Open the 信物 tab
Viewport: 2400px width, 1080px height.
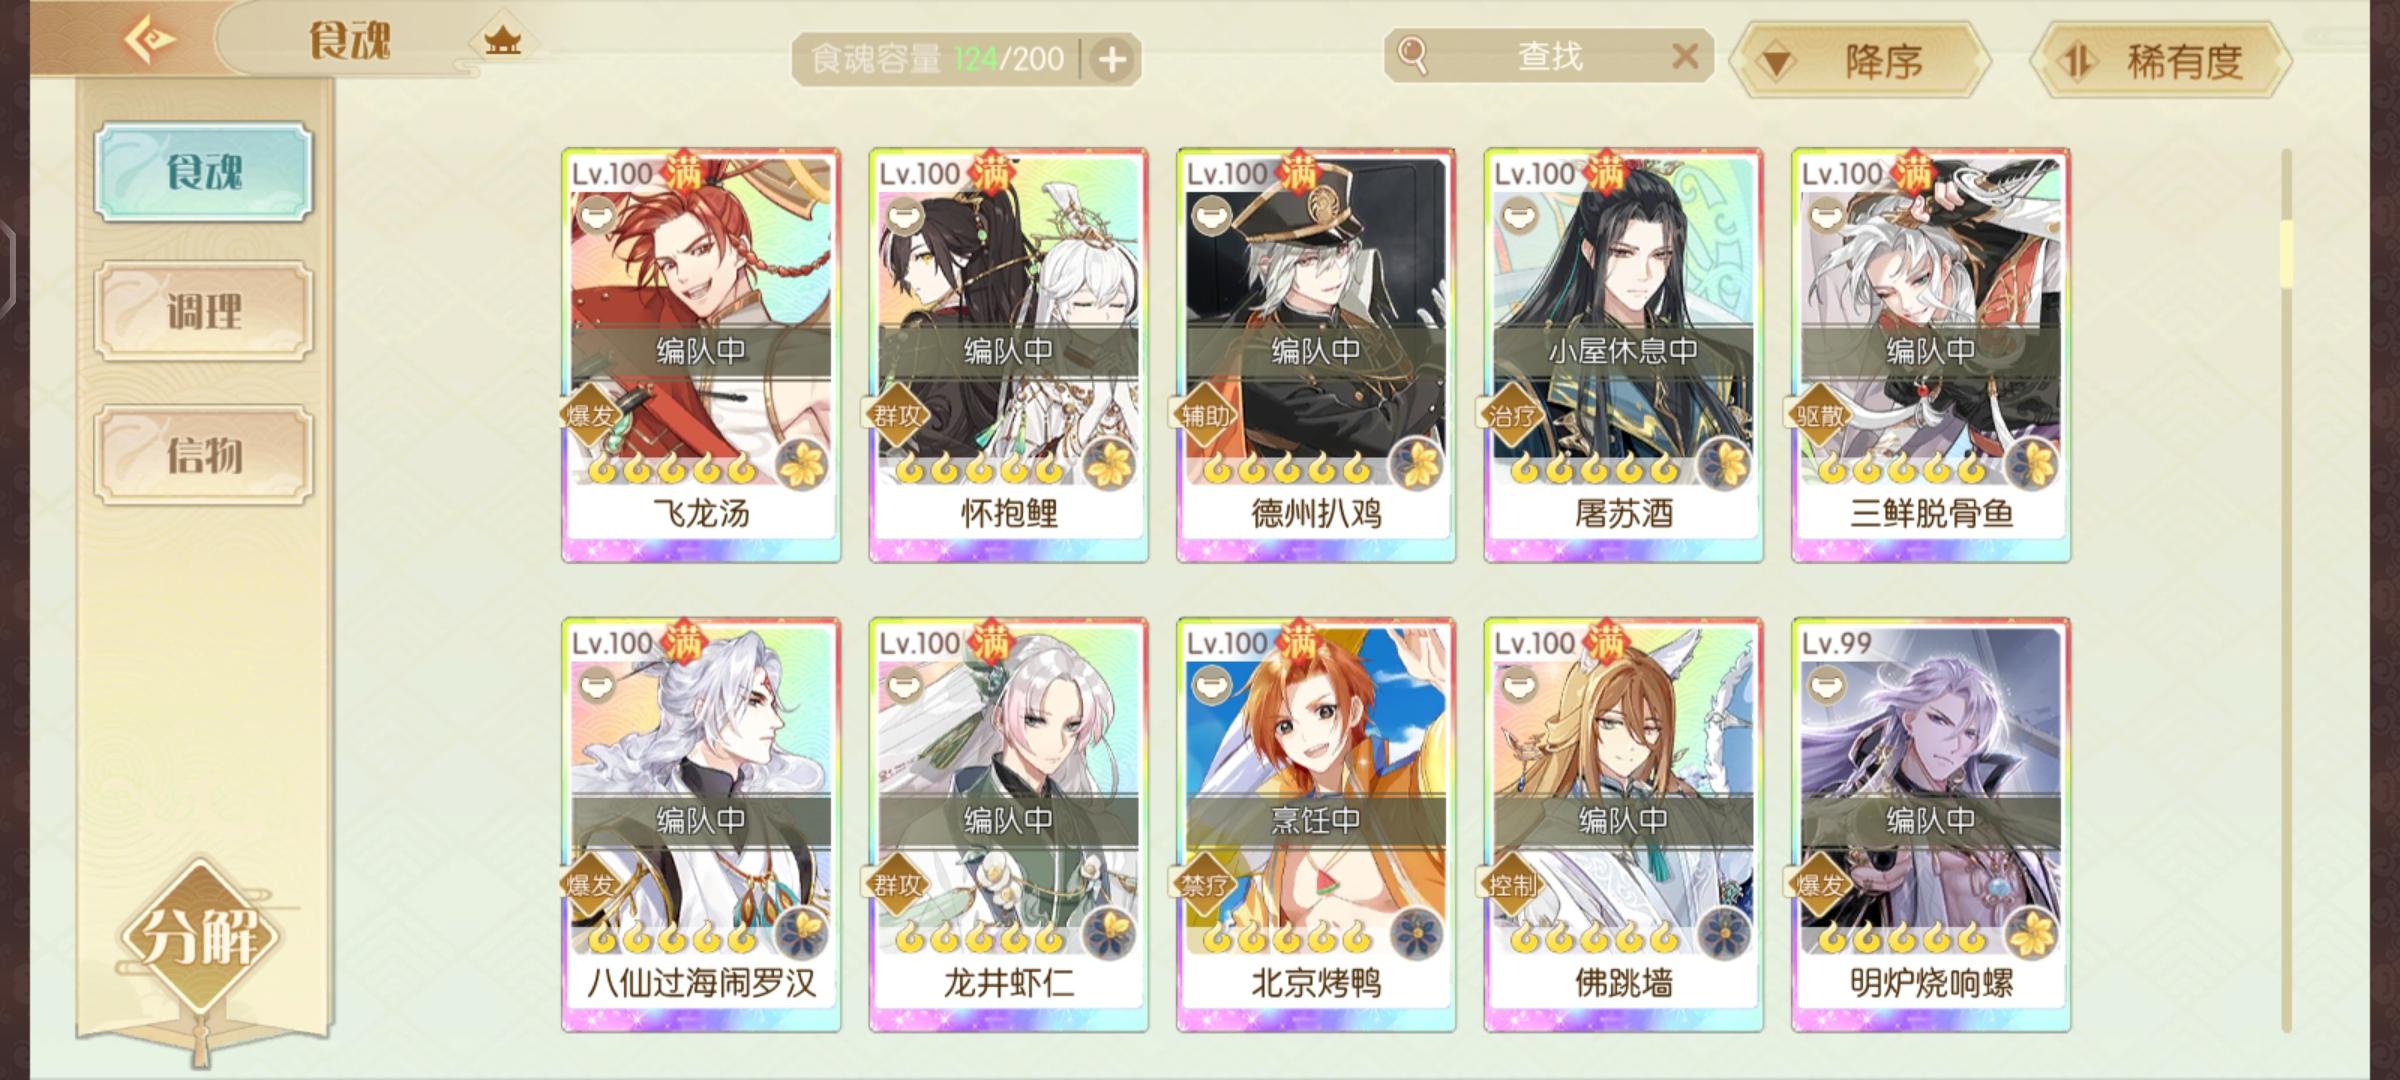204,454
